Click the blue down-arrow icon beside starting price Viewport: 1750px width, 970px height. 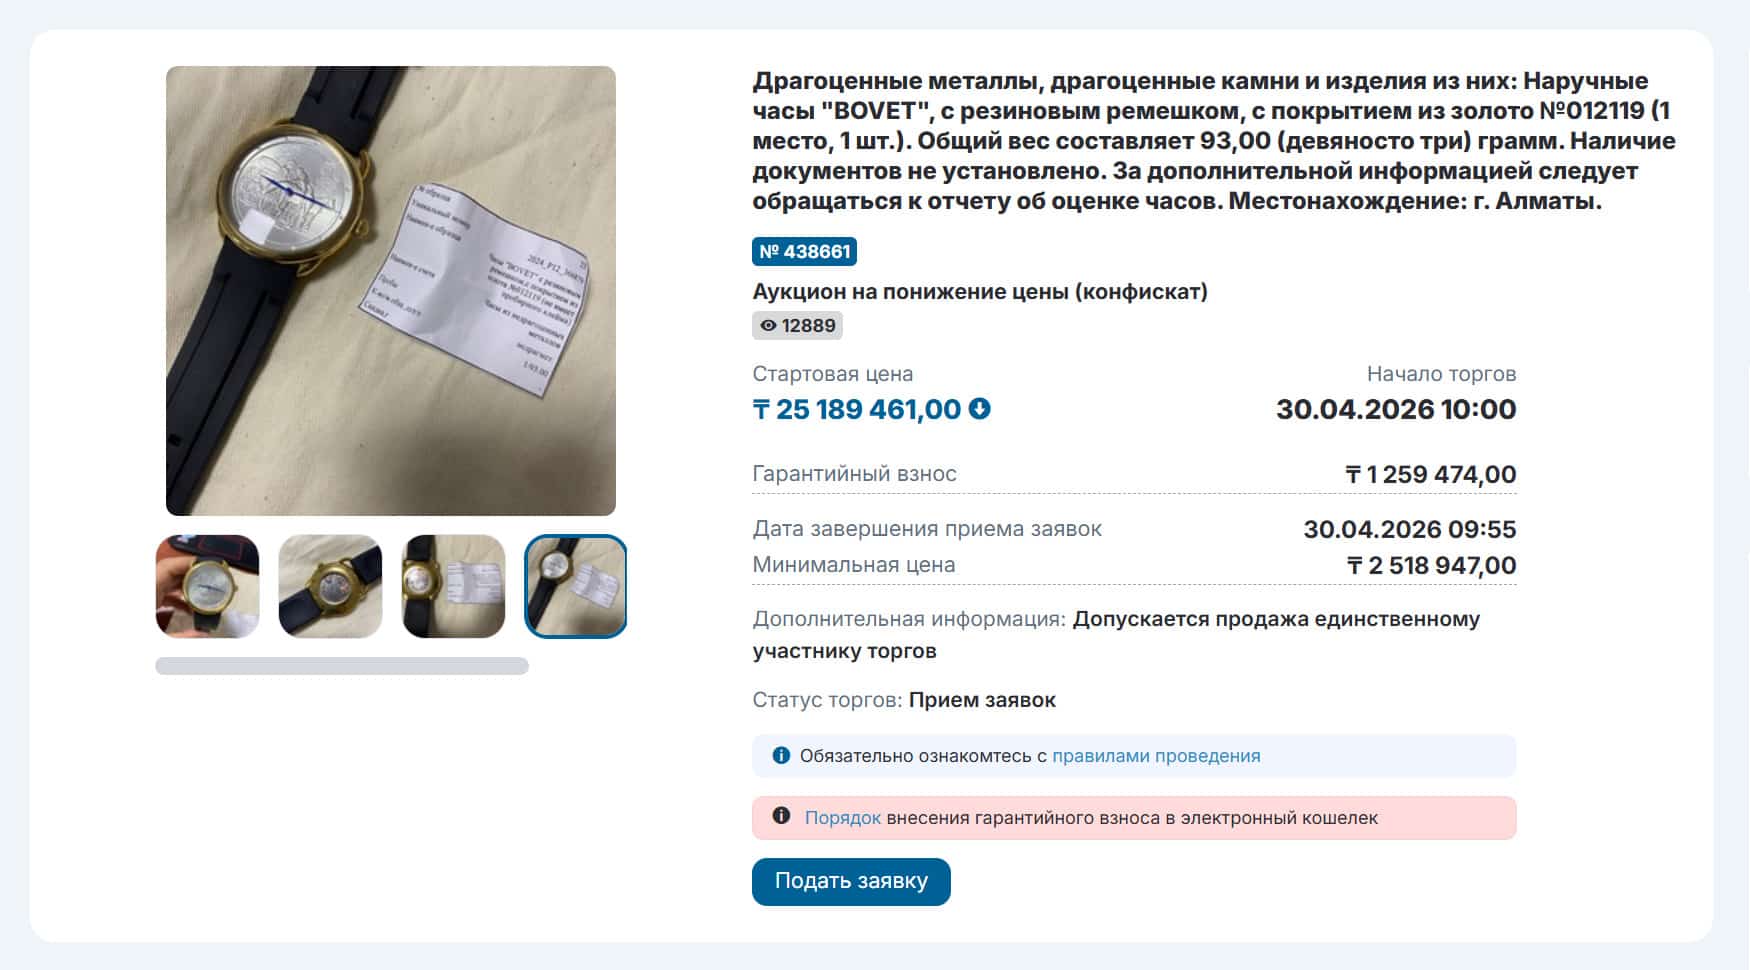tap(980, 409)
